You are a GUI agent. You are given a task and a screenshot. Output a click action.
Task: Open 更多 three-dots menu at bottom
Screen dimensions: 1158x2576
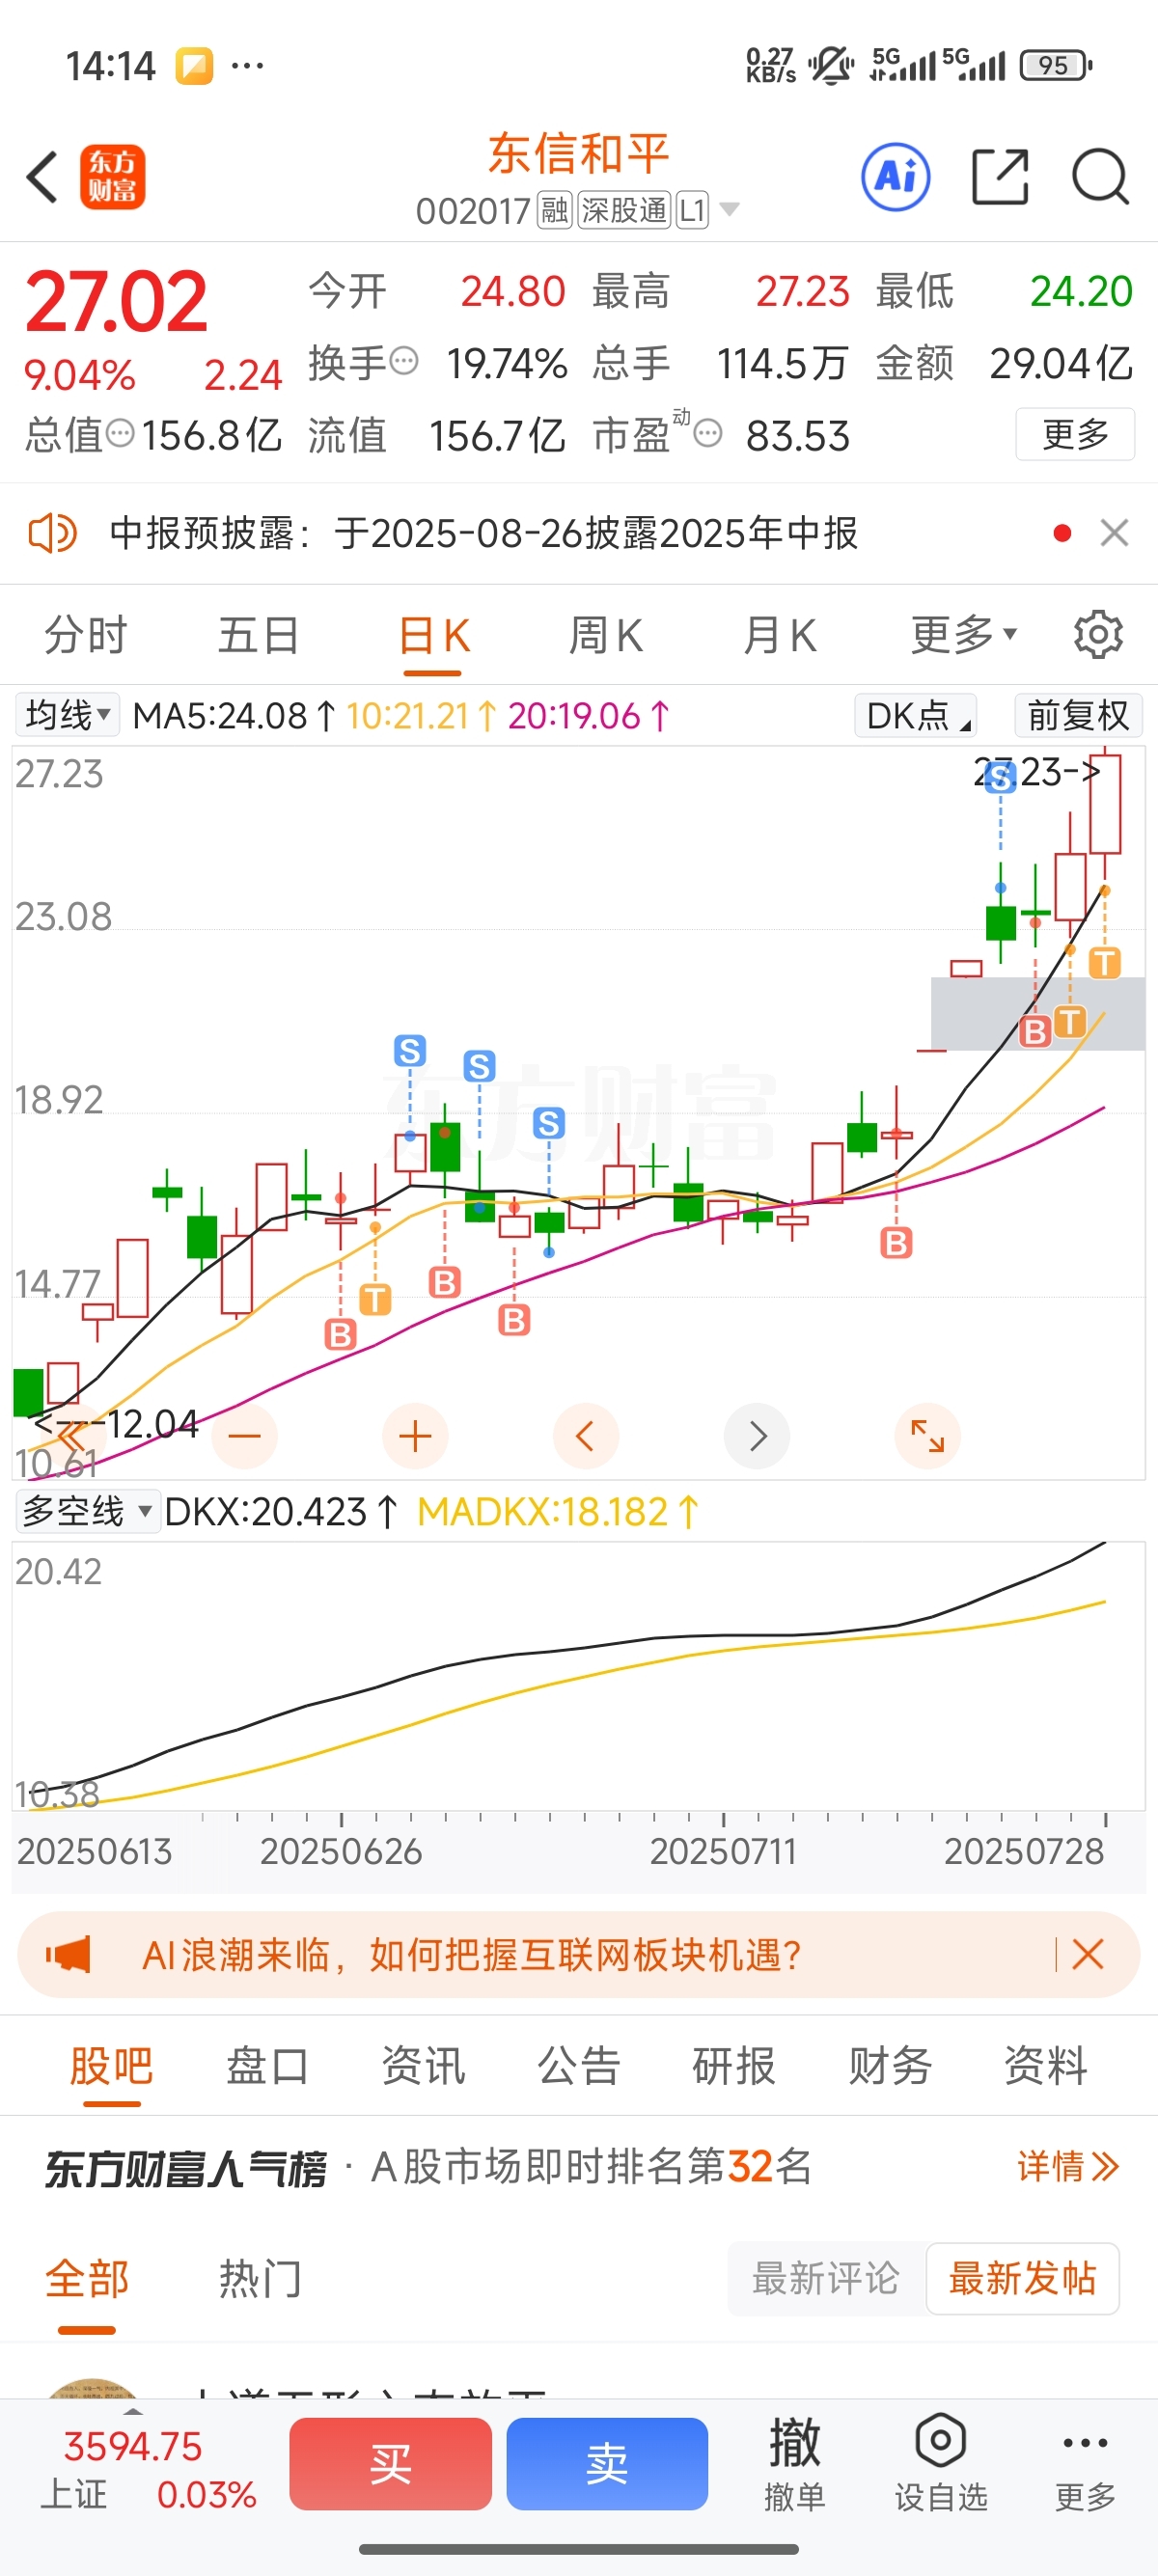(x=1085, y=2464)
